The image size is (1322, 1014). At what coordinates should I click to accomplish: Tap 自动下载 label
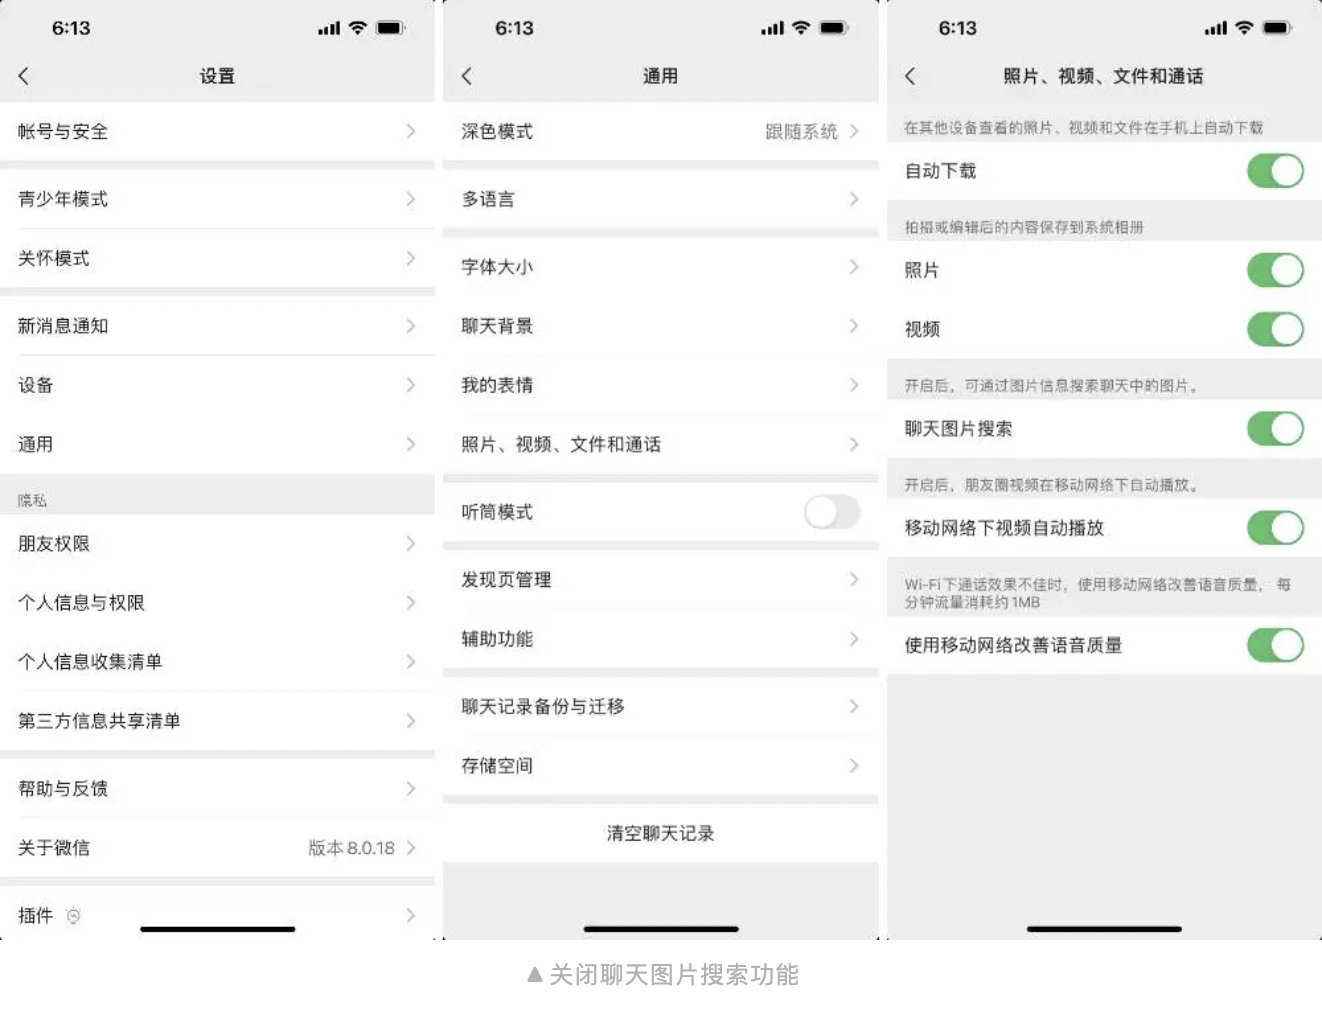[x=940, y=171]
